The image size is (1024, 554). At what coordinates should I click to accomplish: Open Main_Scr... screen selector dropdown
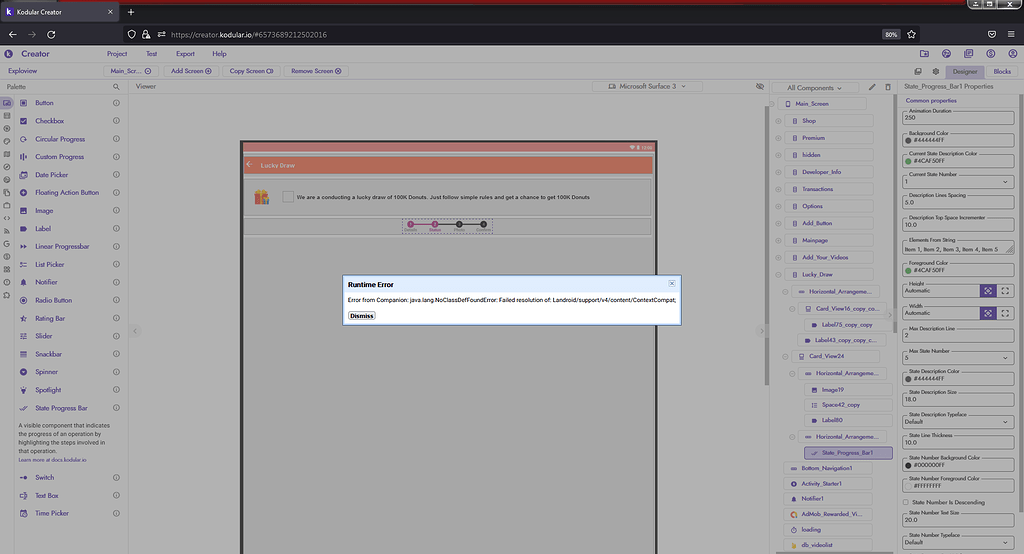[130, 71]
